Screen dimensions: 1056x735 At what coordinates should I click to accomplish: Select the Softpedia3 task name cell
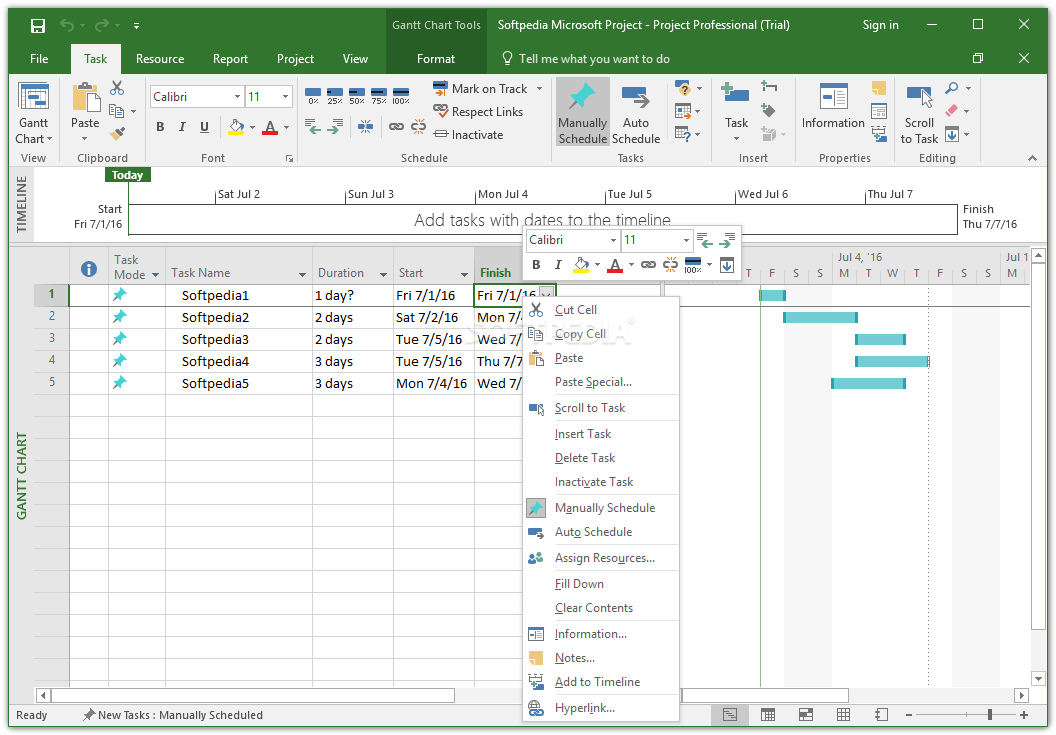(x=239, y=340)
